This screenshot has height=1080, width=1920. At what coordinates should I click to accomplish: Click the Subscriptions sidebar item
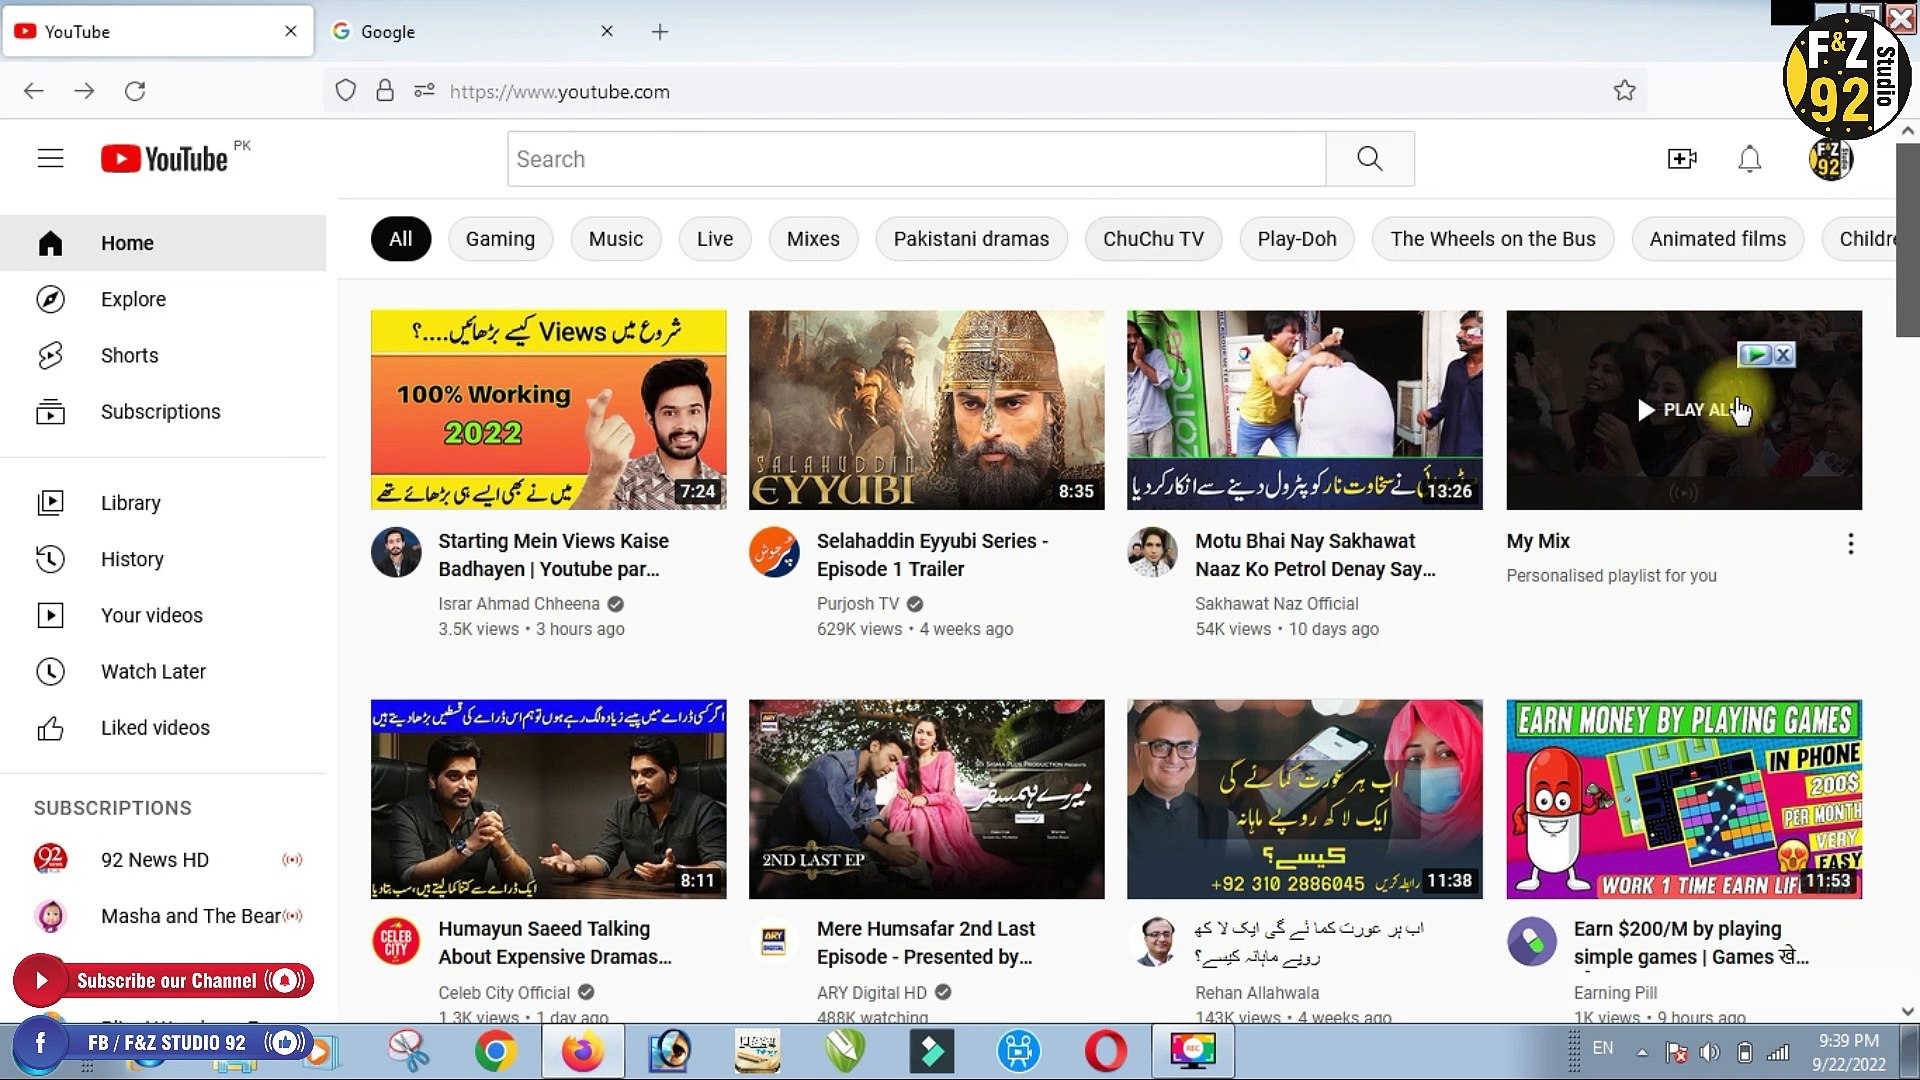pyautogui.click(x=160, y=411)
